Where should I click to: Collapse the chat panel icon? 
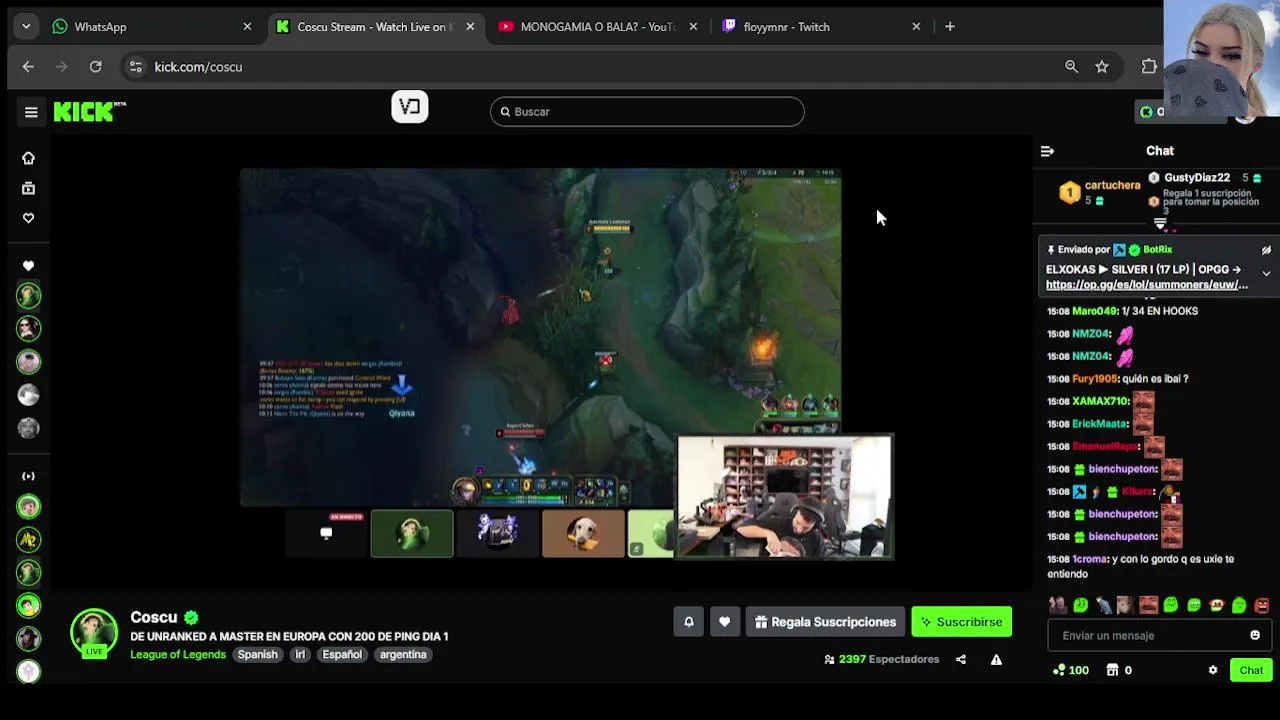pos(1047,152)
